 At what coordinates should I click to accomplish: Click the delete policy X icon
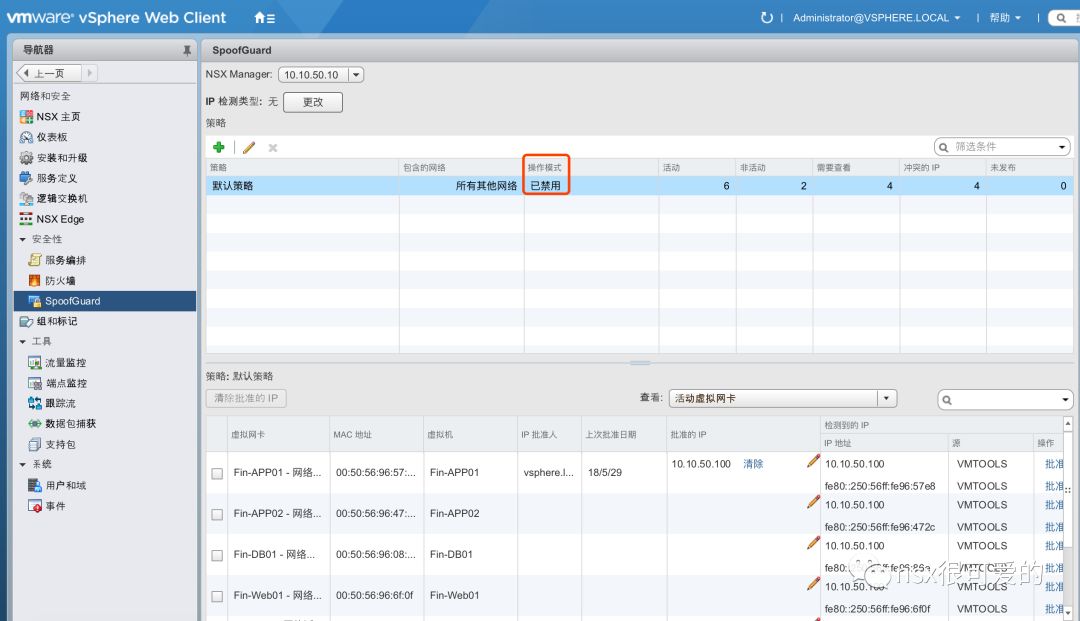(x=273, y=147)
